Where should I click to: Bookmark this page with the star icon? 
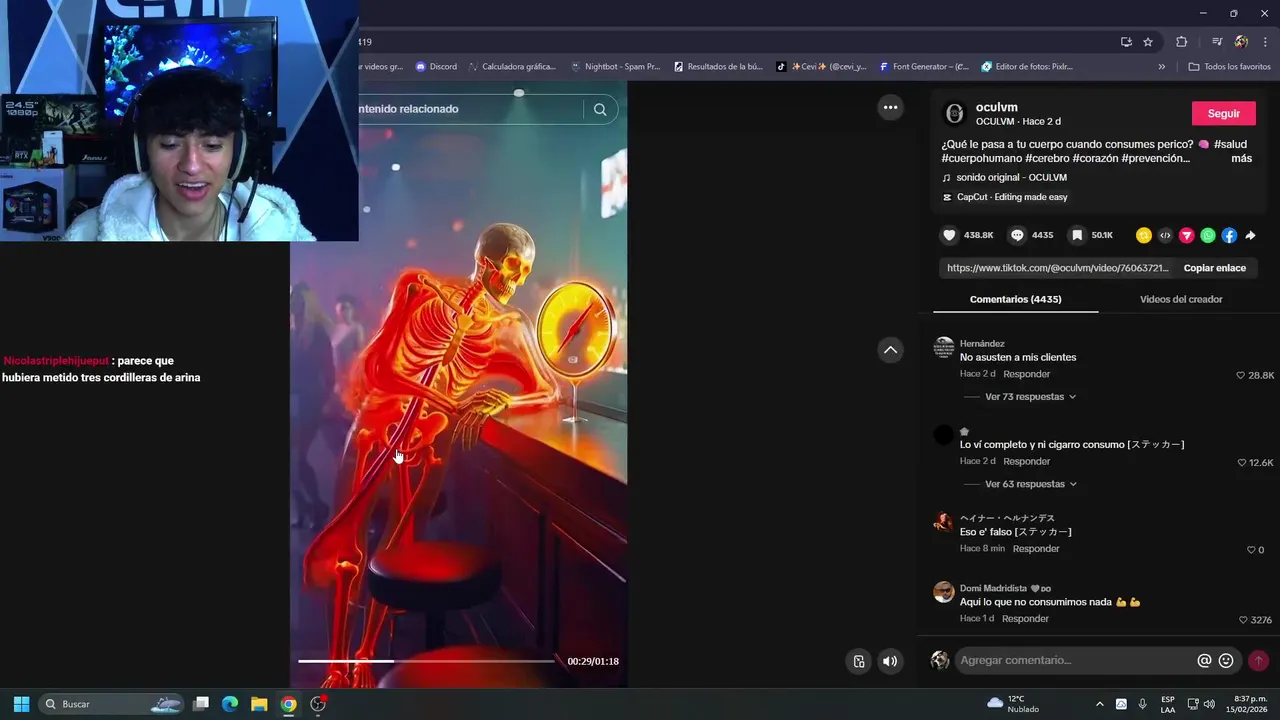pyautogui.click(x=1148, y=42)
